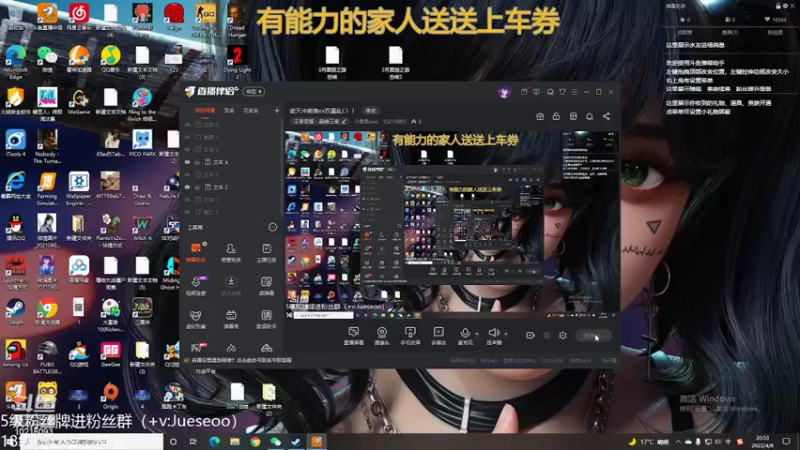Click the padlock icon above preview
Image resolution: width=800 pixels, height=450 pixels.
[556, 116]
